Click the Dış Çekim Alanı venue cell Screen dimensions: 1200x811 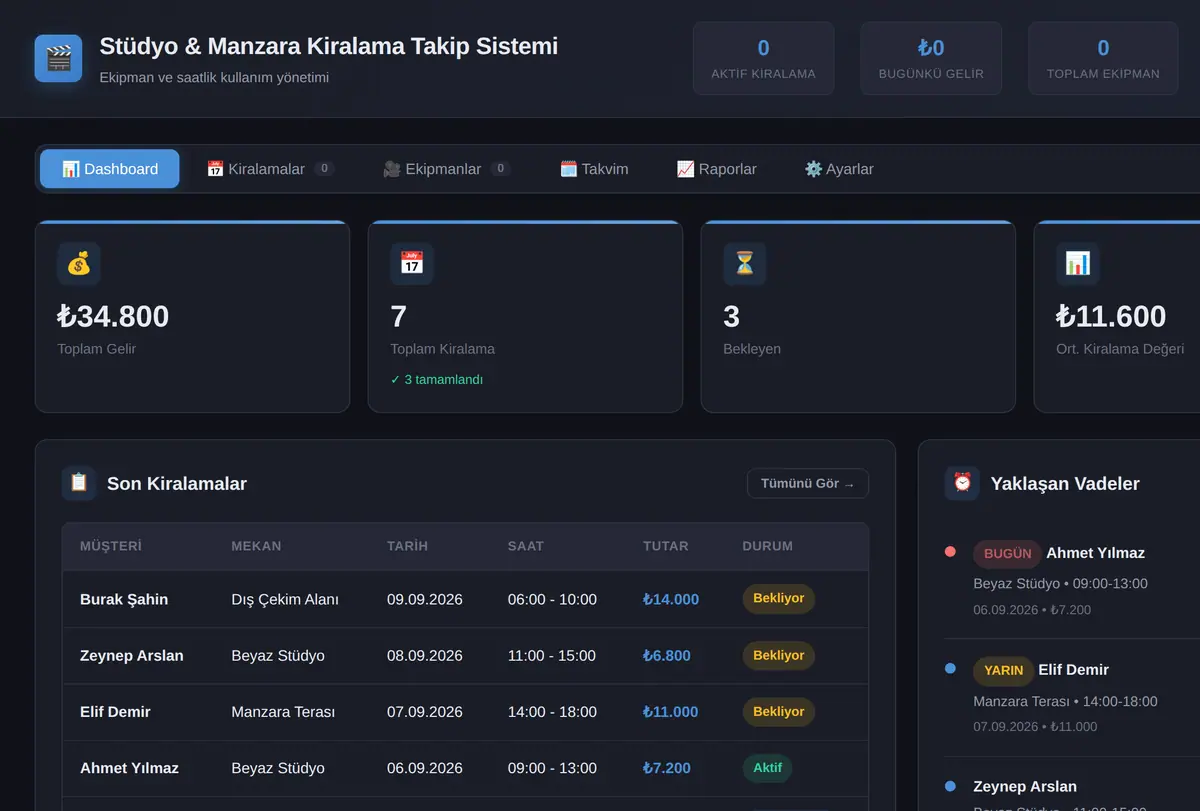tap(285, 600)
